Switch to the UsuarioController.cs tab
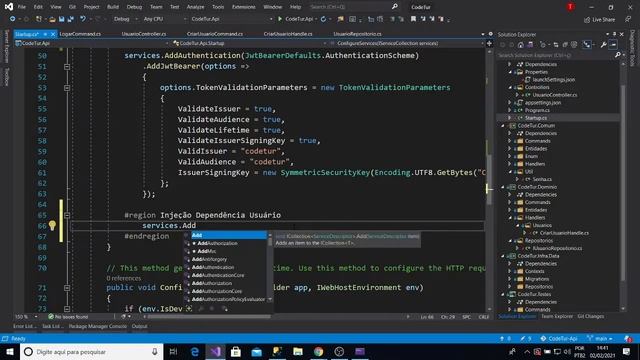 click(x=144, y=34)
